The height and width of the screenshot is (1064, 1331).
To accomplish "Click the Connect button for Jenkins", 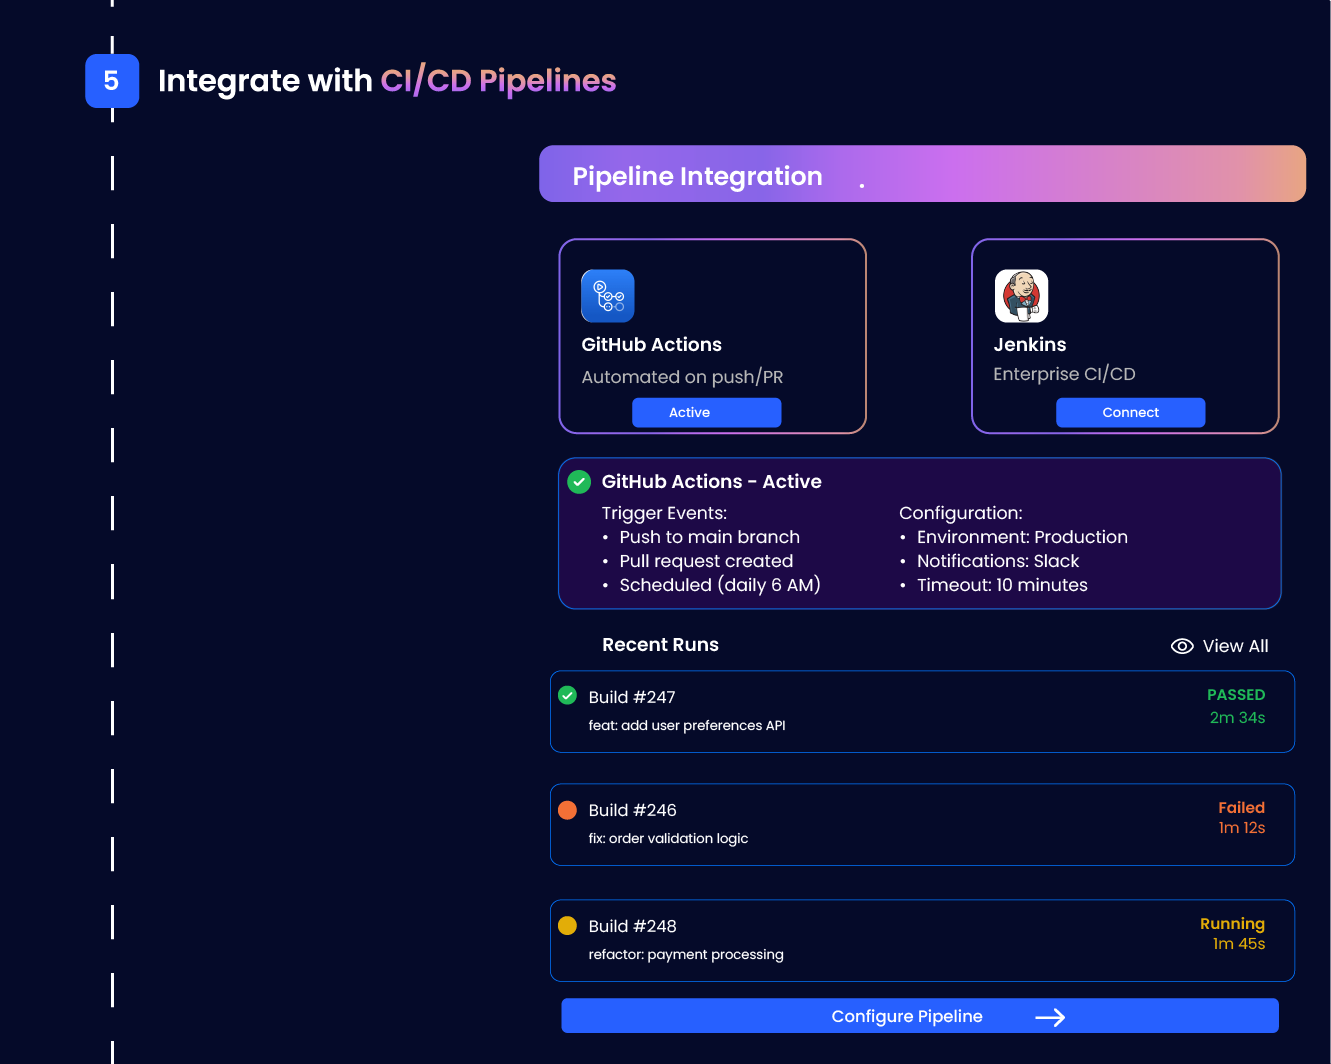I will [x=1131, y=412].
